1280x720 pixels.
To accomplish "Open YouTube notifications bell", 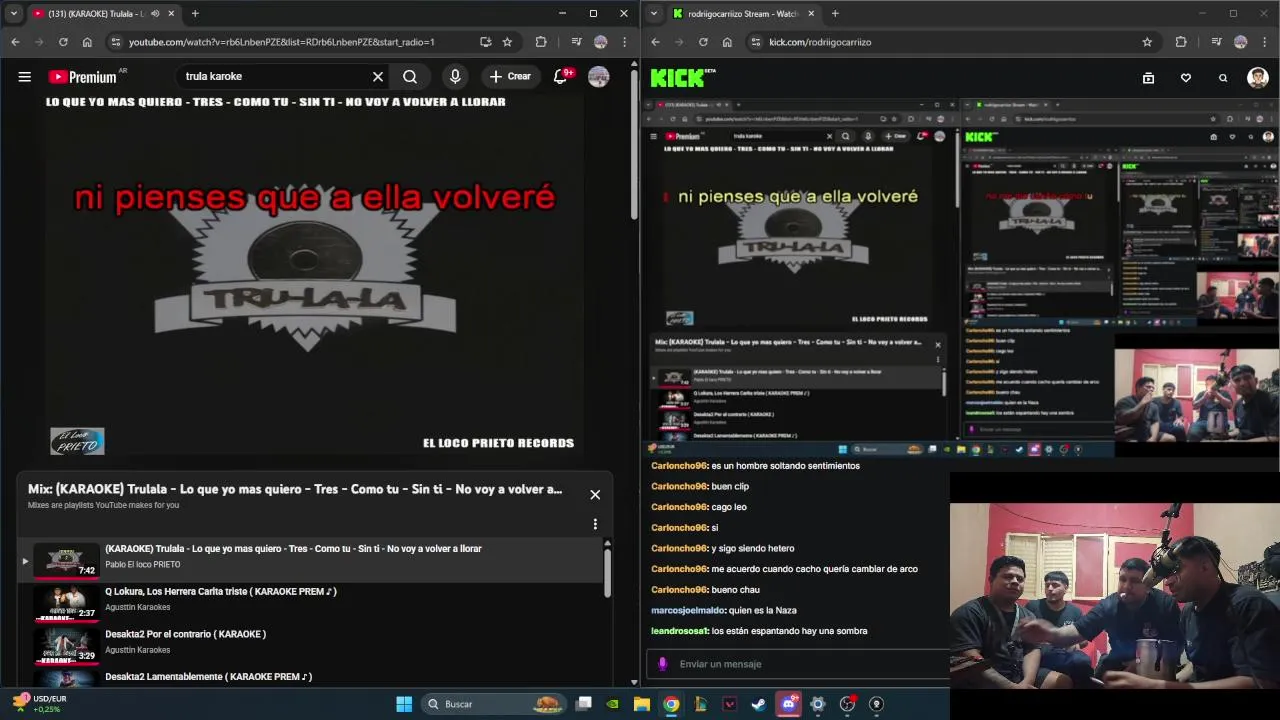I will [561, 77].
